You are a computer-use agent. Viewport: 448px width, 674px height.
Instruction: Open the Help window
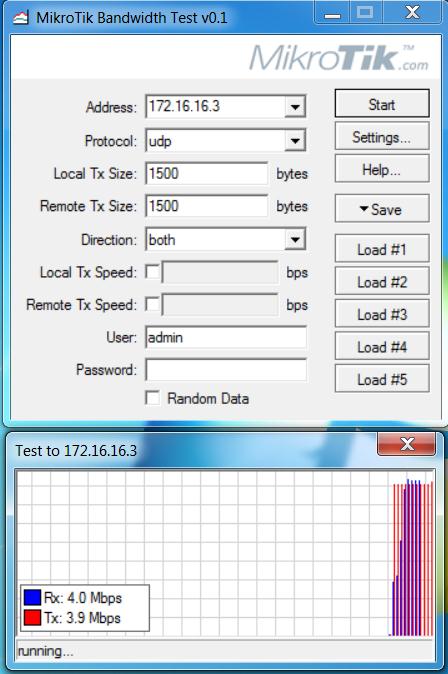click(x=382, y=168)
